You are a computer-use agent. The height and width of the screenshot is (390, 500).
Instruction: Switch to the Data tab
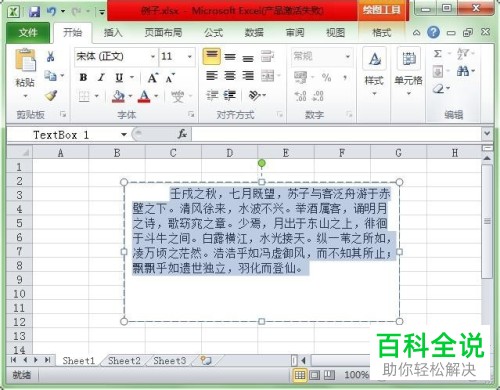point(254,33)
